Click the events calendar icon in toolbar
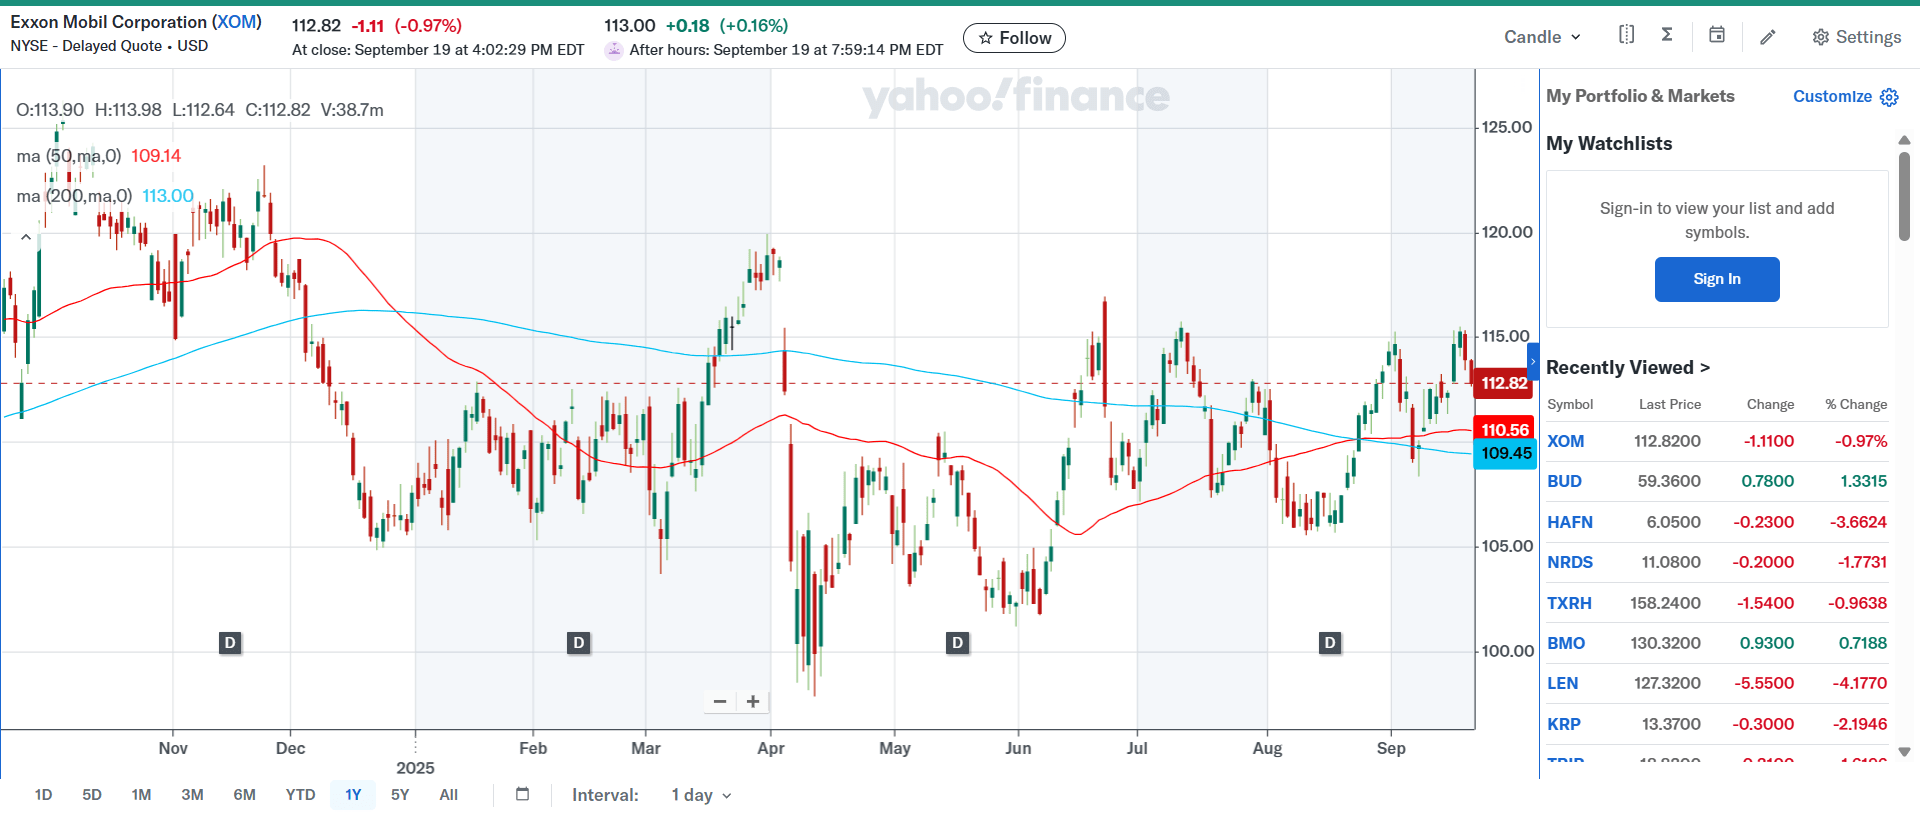Screen dimensions: 1920x822 (1717, 35)
